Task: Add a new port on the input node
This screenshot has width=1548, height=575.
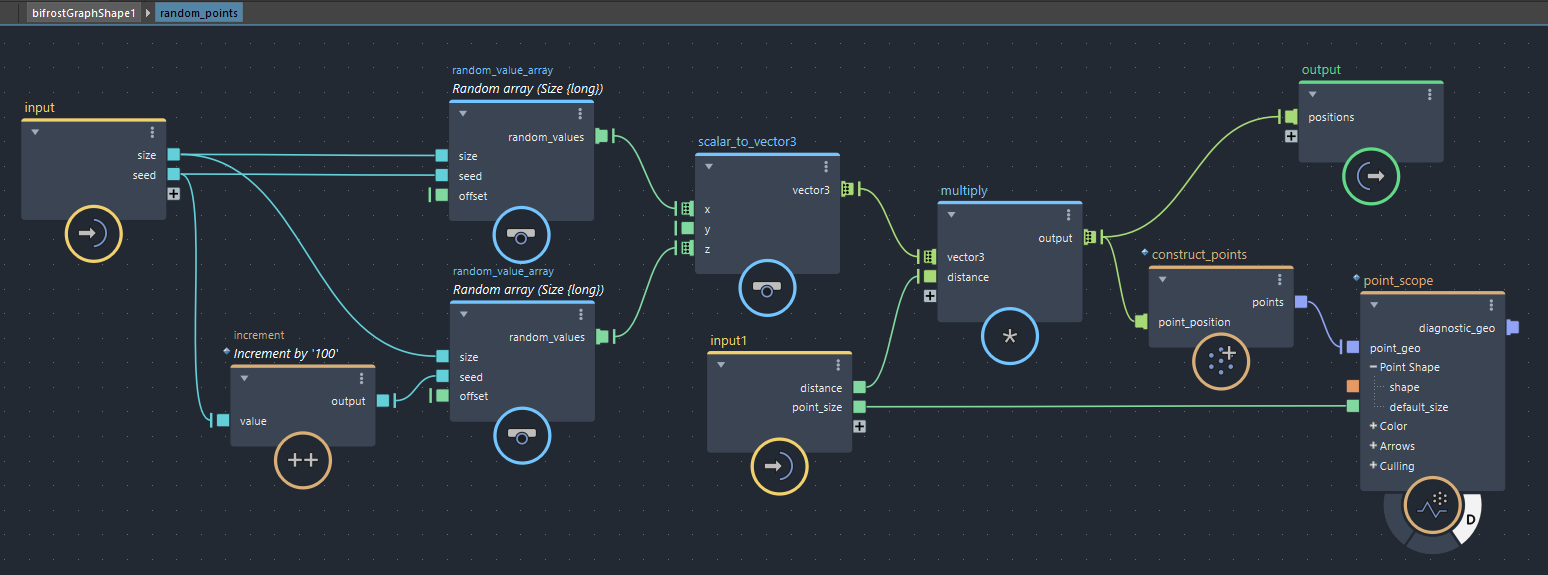Action: 174,194
